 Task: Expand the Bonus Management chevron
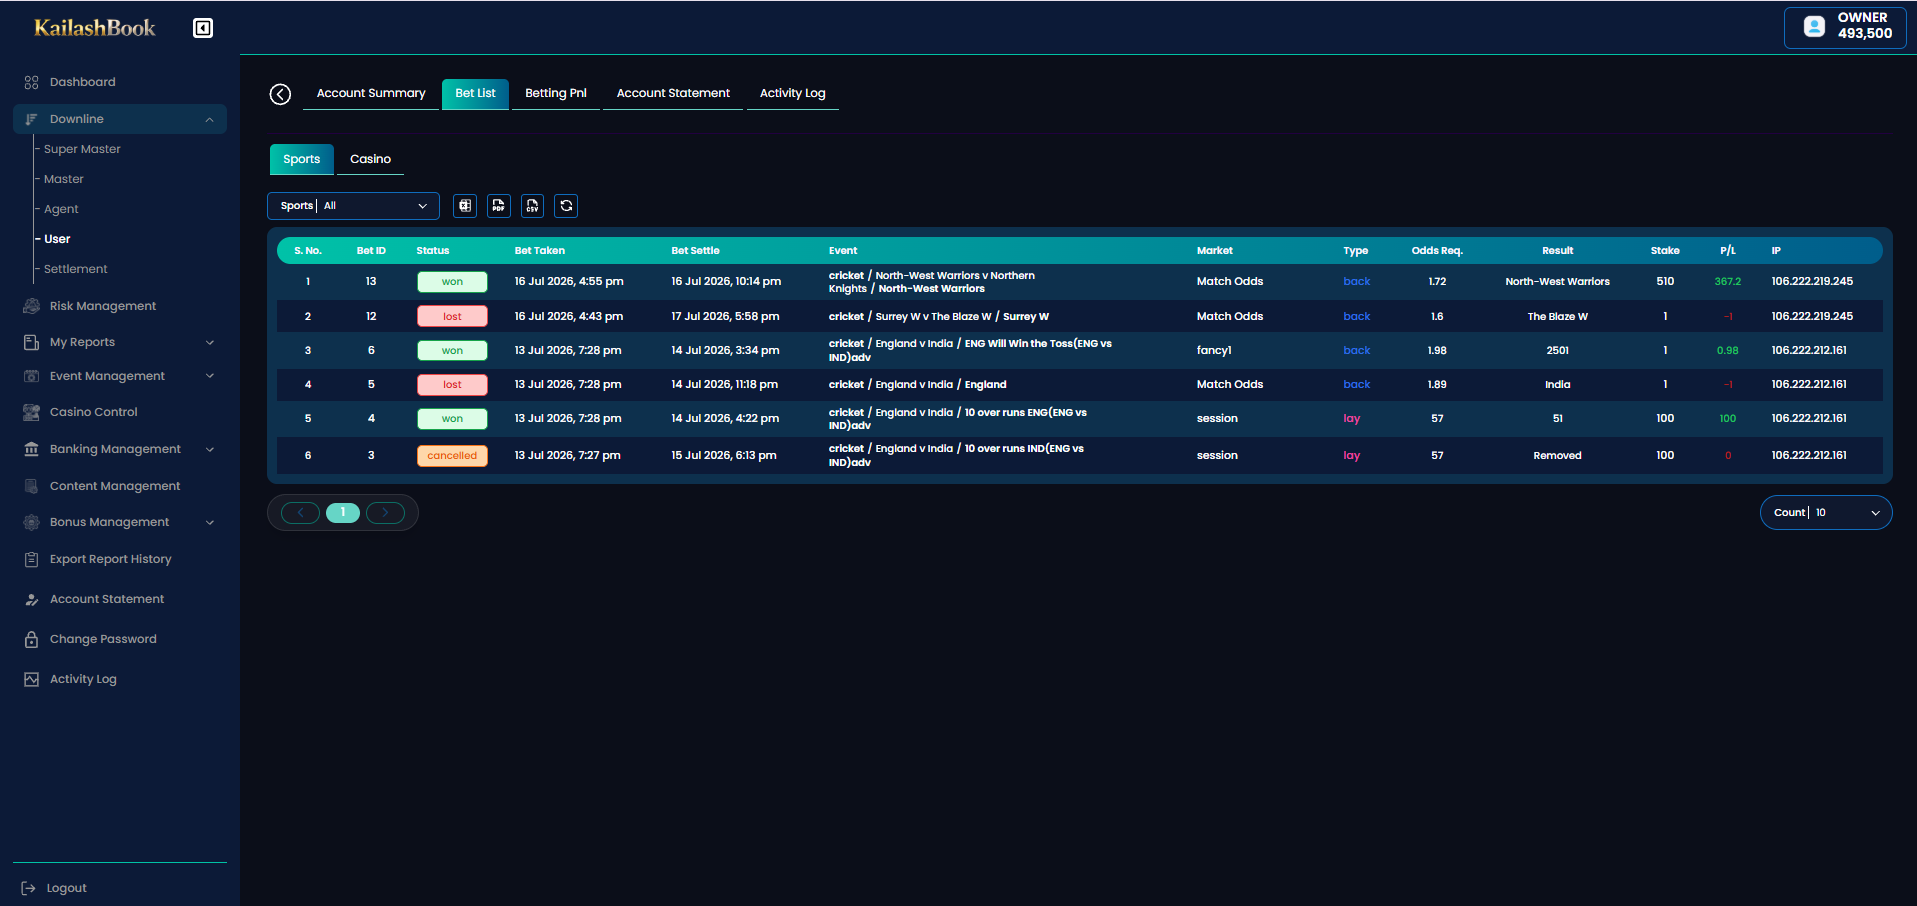pos(210,522)
